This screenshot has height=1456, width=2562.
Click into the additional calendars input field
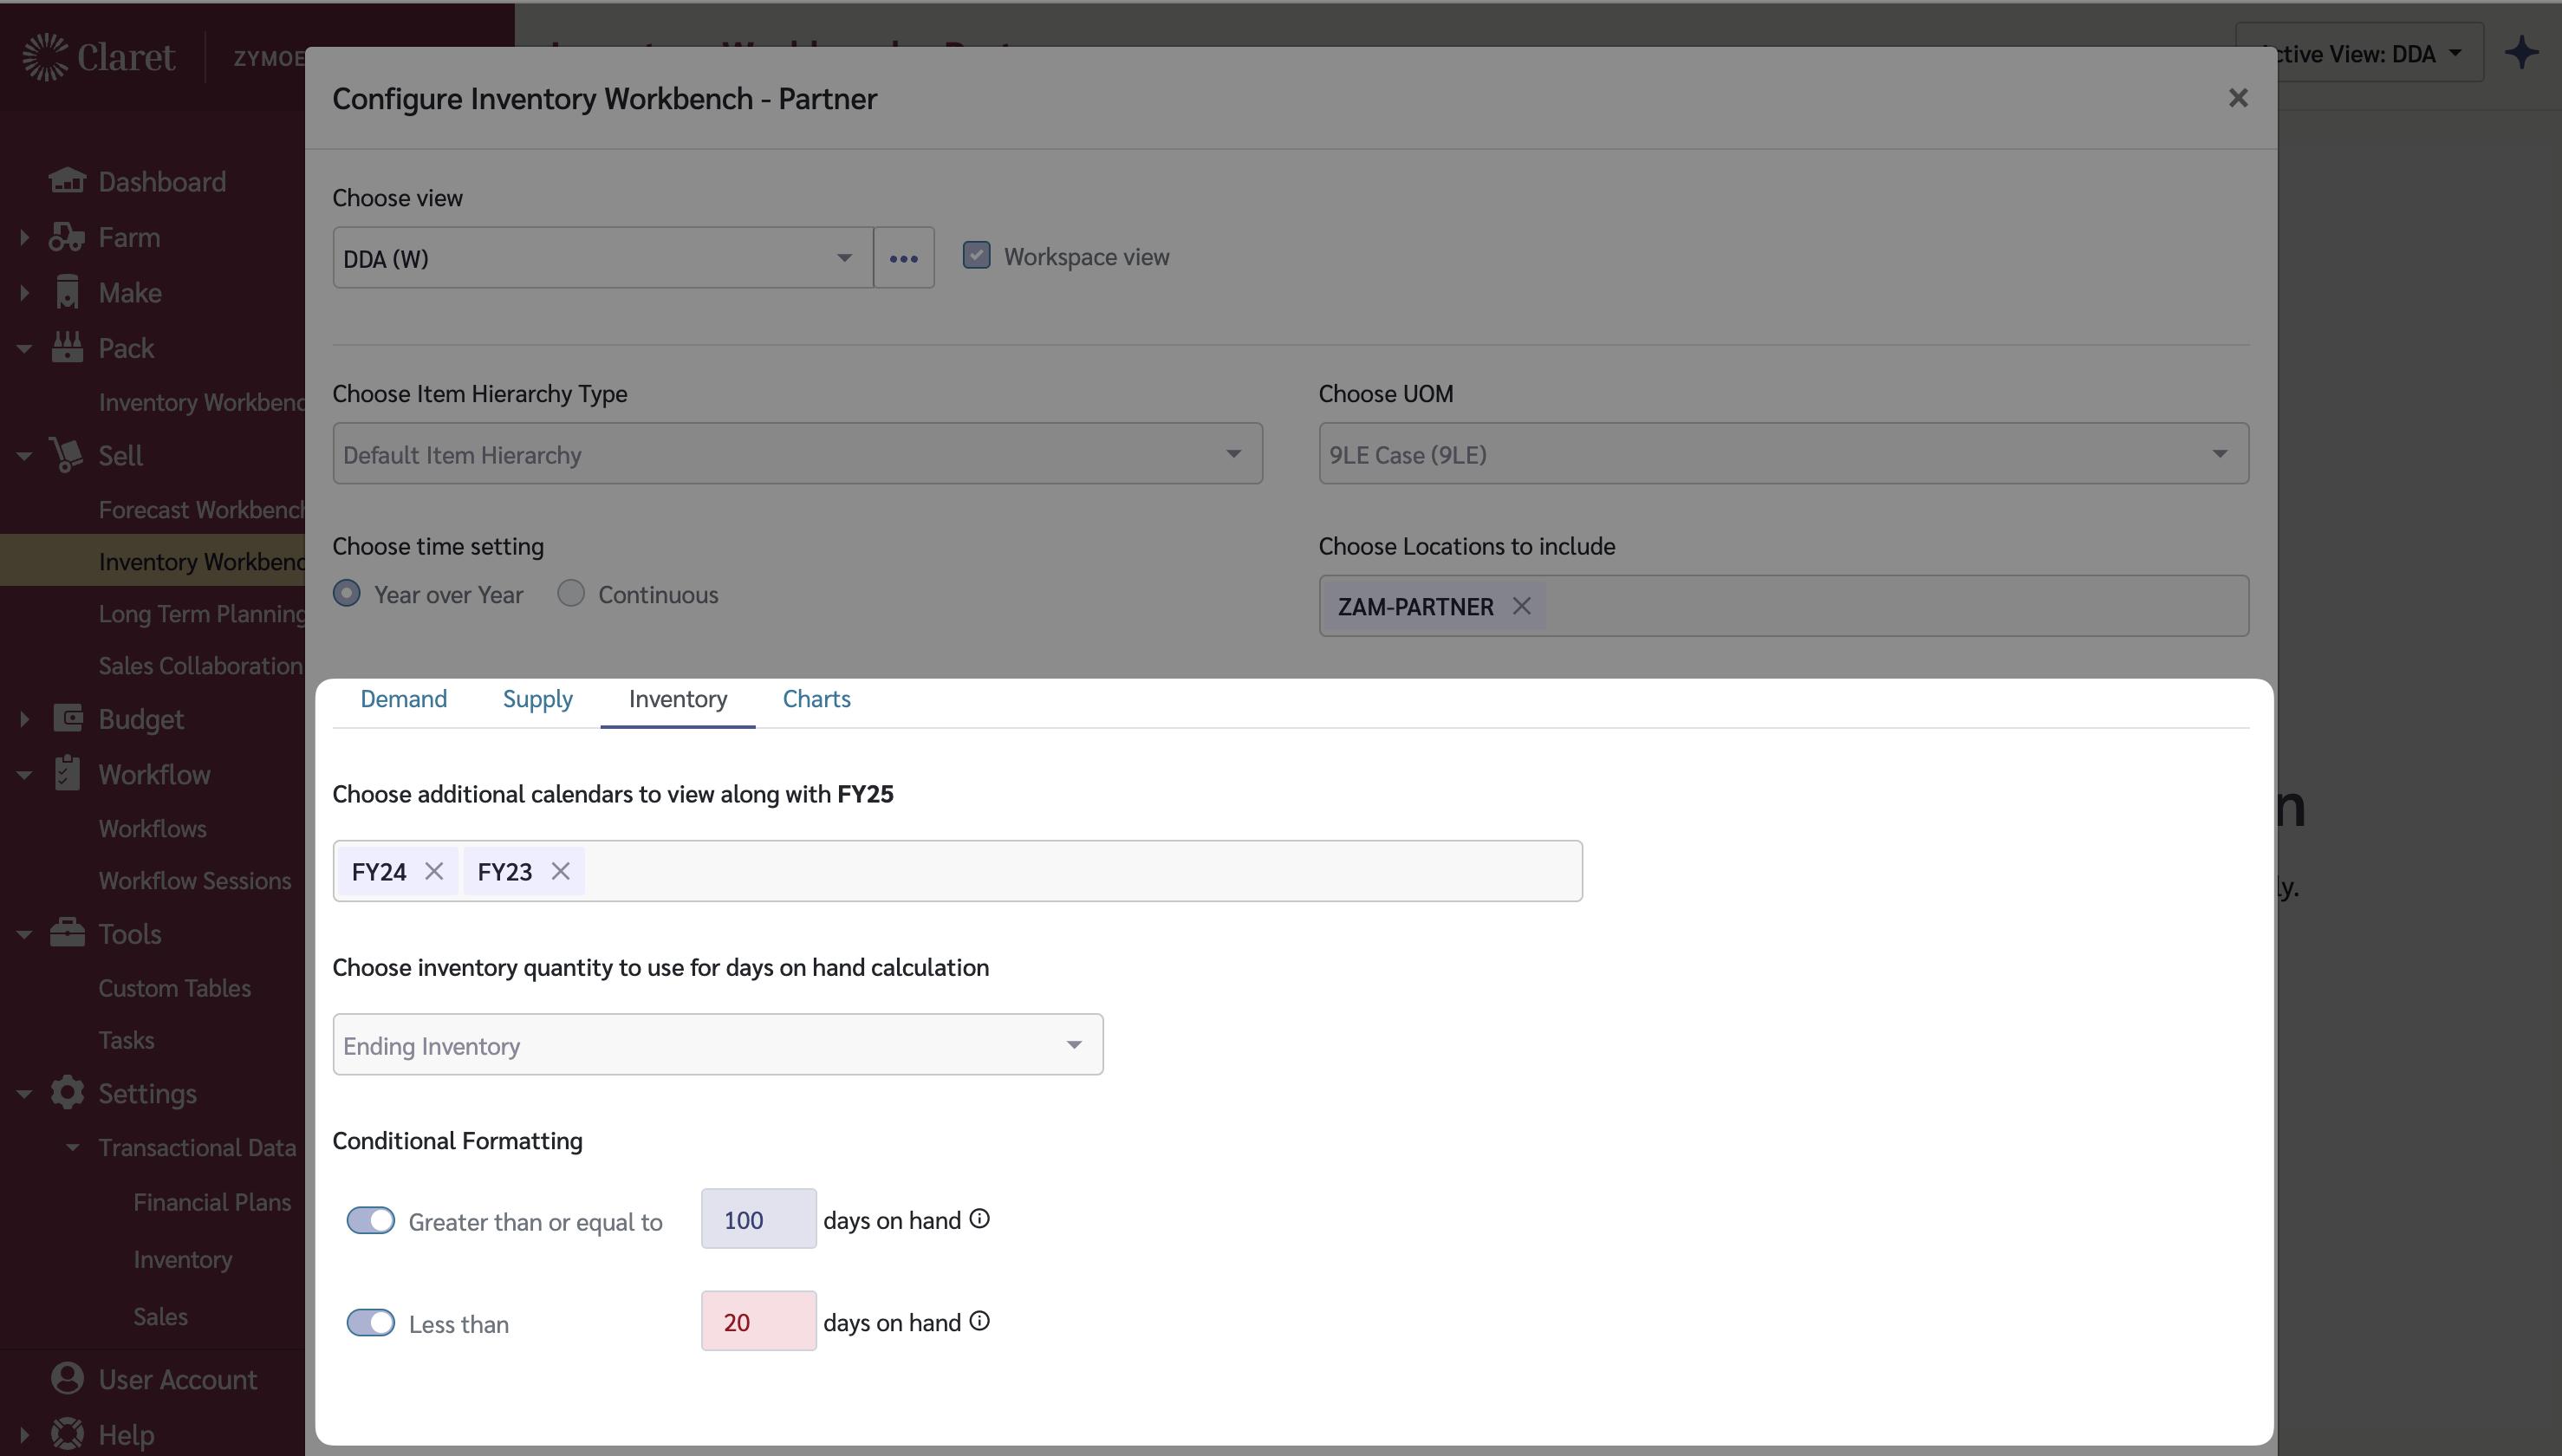(1080, 871)
